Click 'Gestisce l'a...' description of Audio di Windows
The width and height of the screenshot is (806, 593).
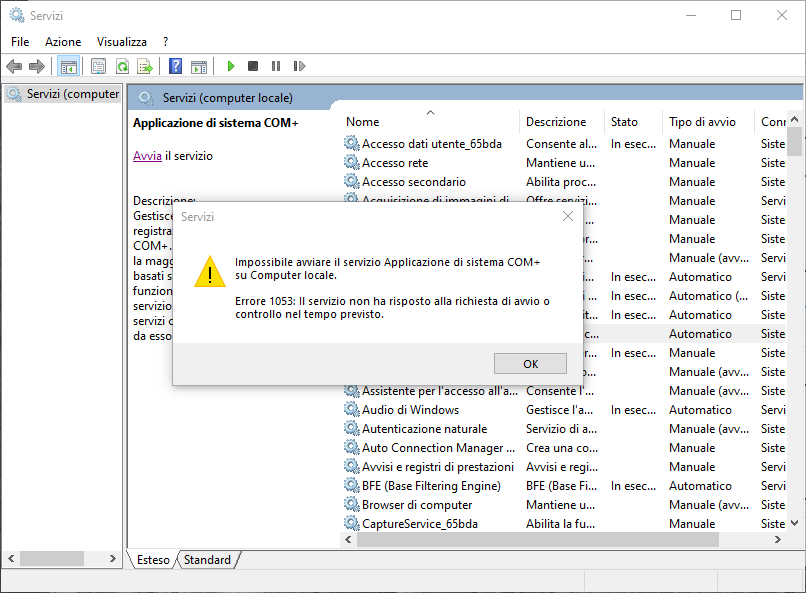pyautogui.click(x=559, y=410)
